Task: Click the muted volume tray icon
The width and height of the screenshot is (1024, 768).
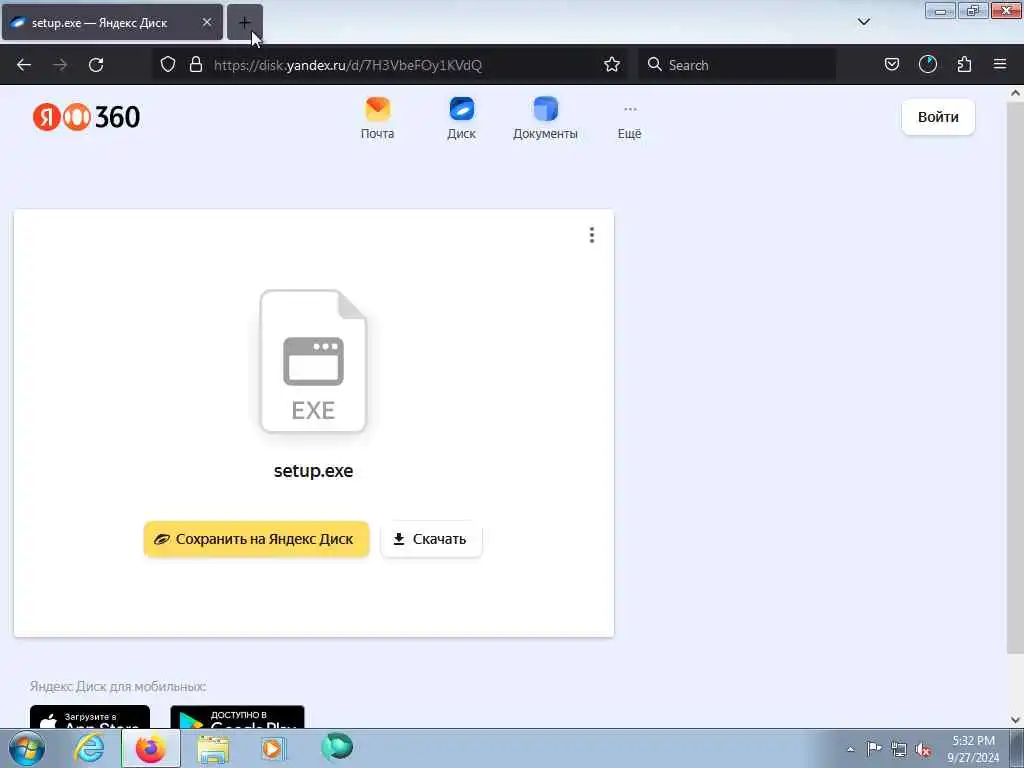Action: pos(923,750)
